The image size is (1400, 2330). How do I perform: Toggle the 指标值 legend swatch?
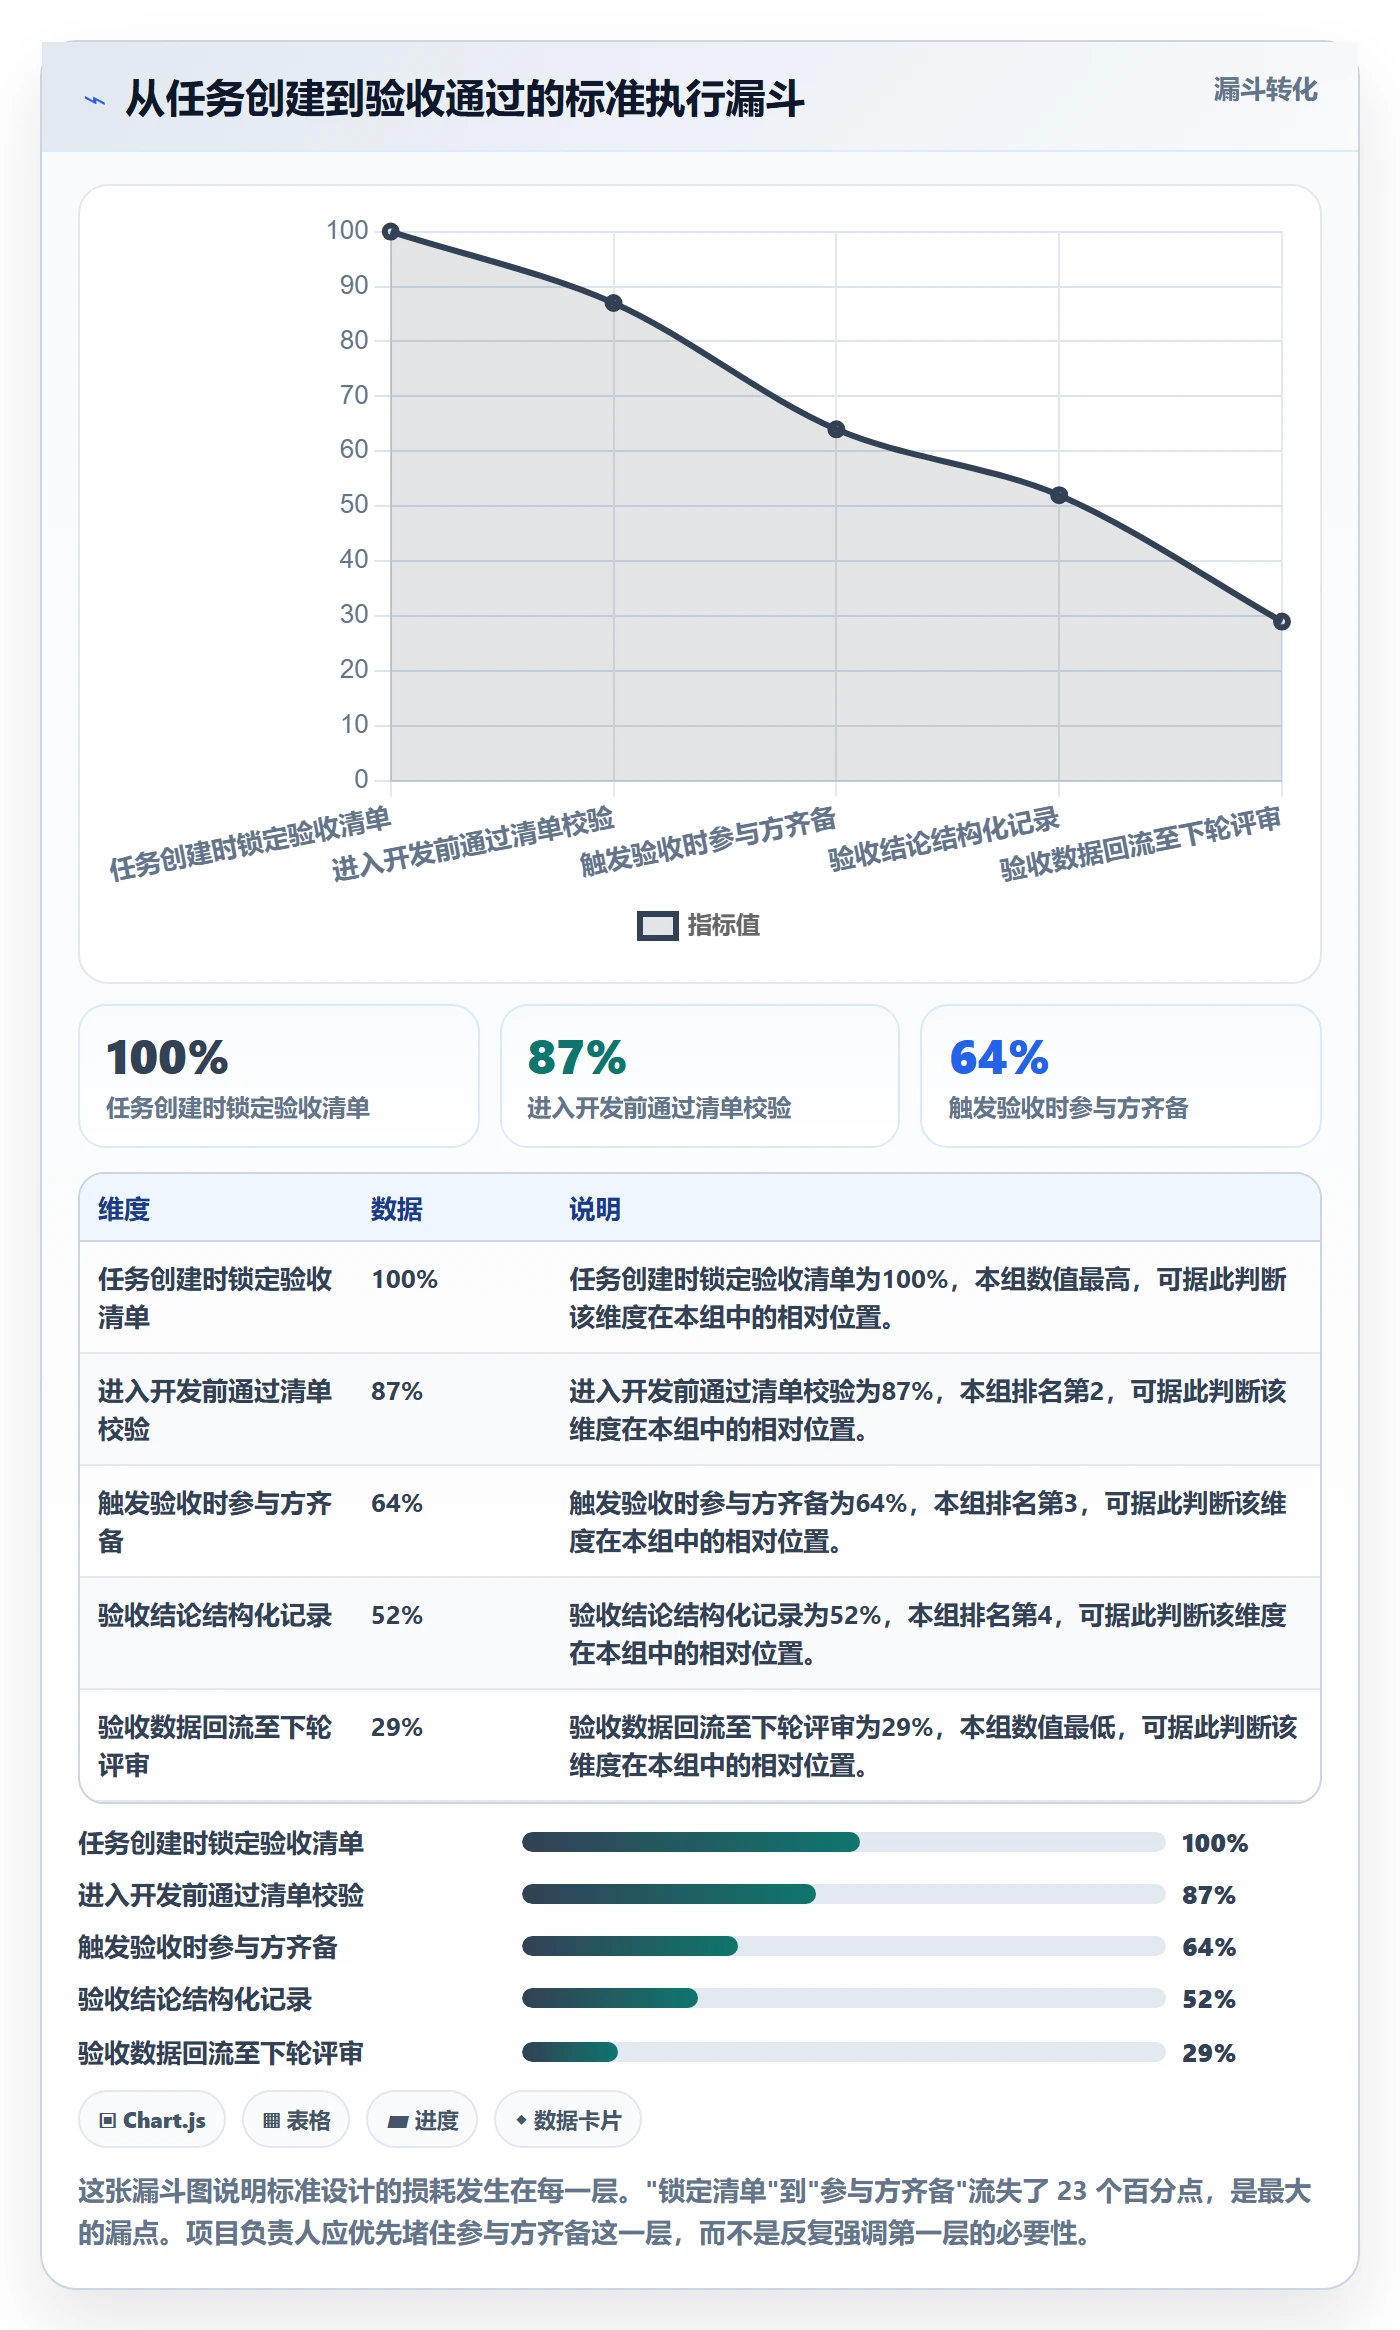tap(658, 926)
